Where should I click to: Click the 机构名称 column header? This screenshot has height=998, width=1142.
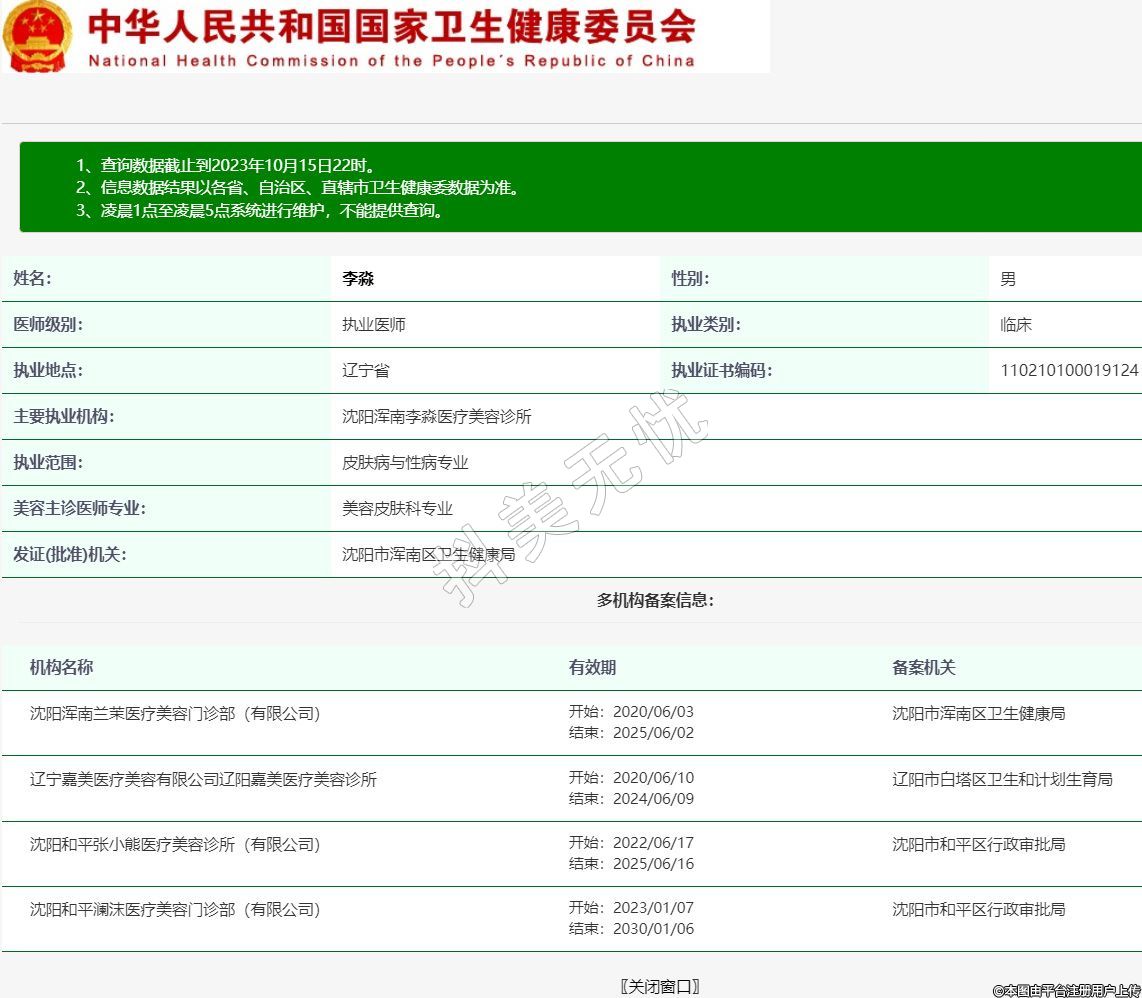61,668
